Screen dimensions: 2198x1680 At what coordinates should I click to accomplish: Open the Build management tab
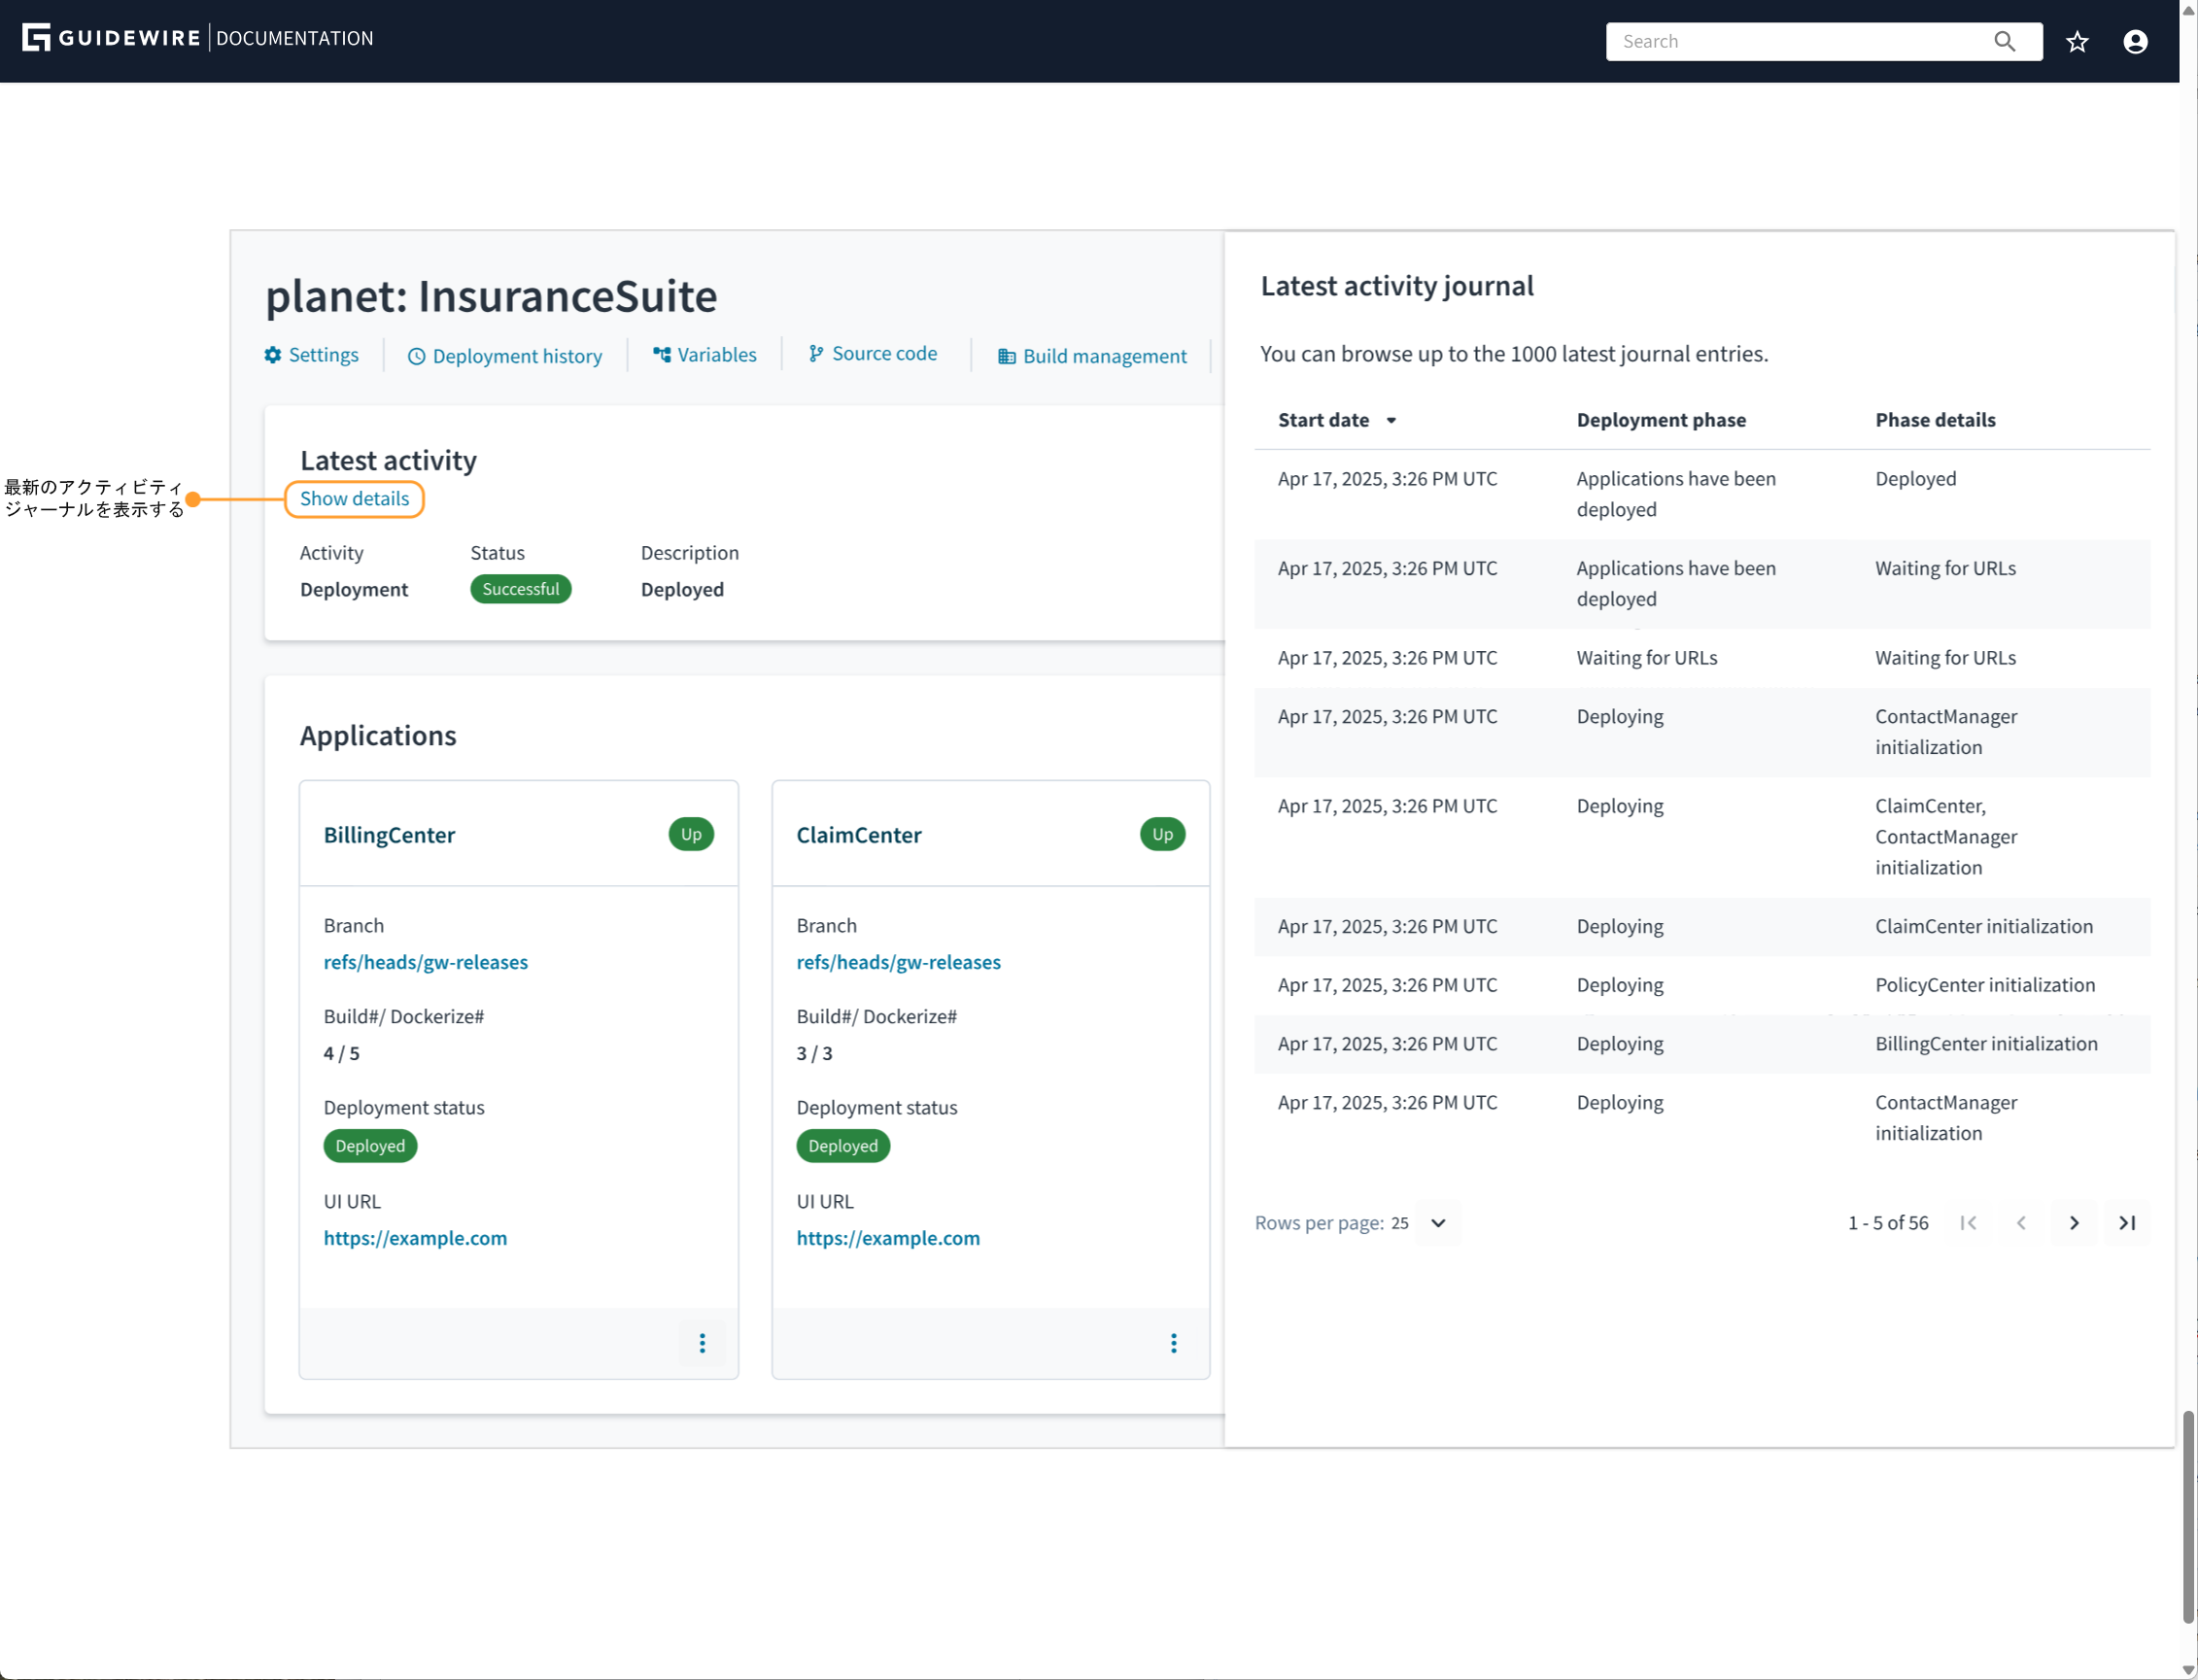(1092, 356)
